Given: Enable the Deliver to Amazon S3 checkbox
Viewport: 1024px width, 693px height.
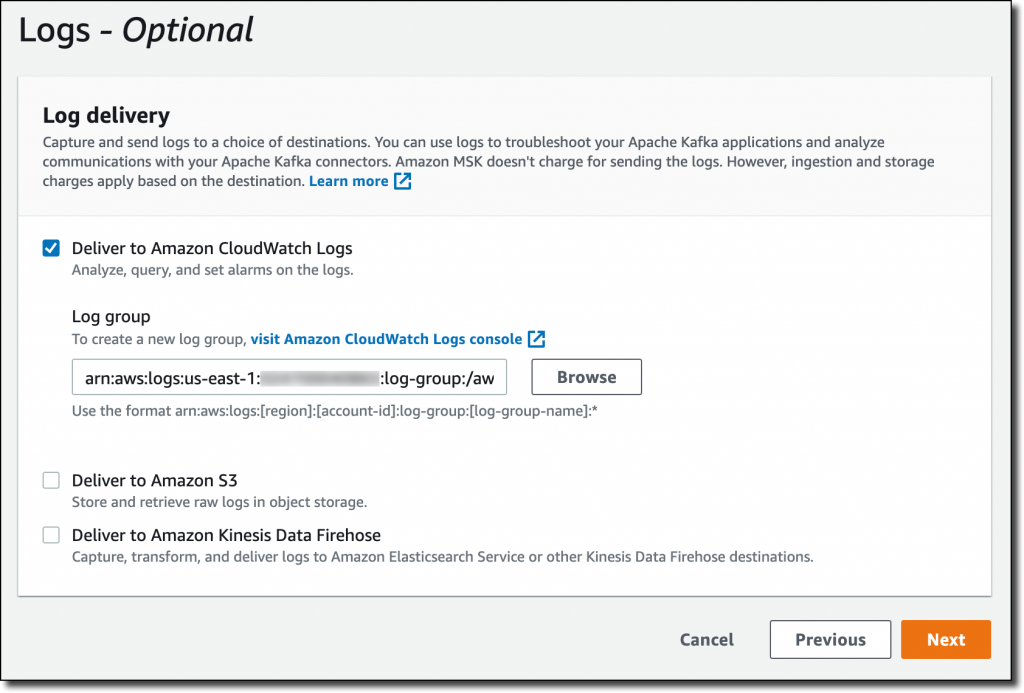Looking at the screenshot, I should [51, 481].
